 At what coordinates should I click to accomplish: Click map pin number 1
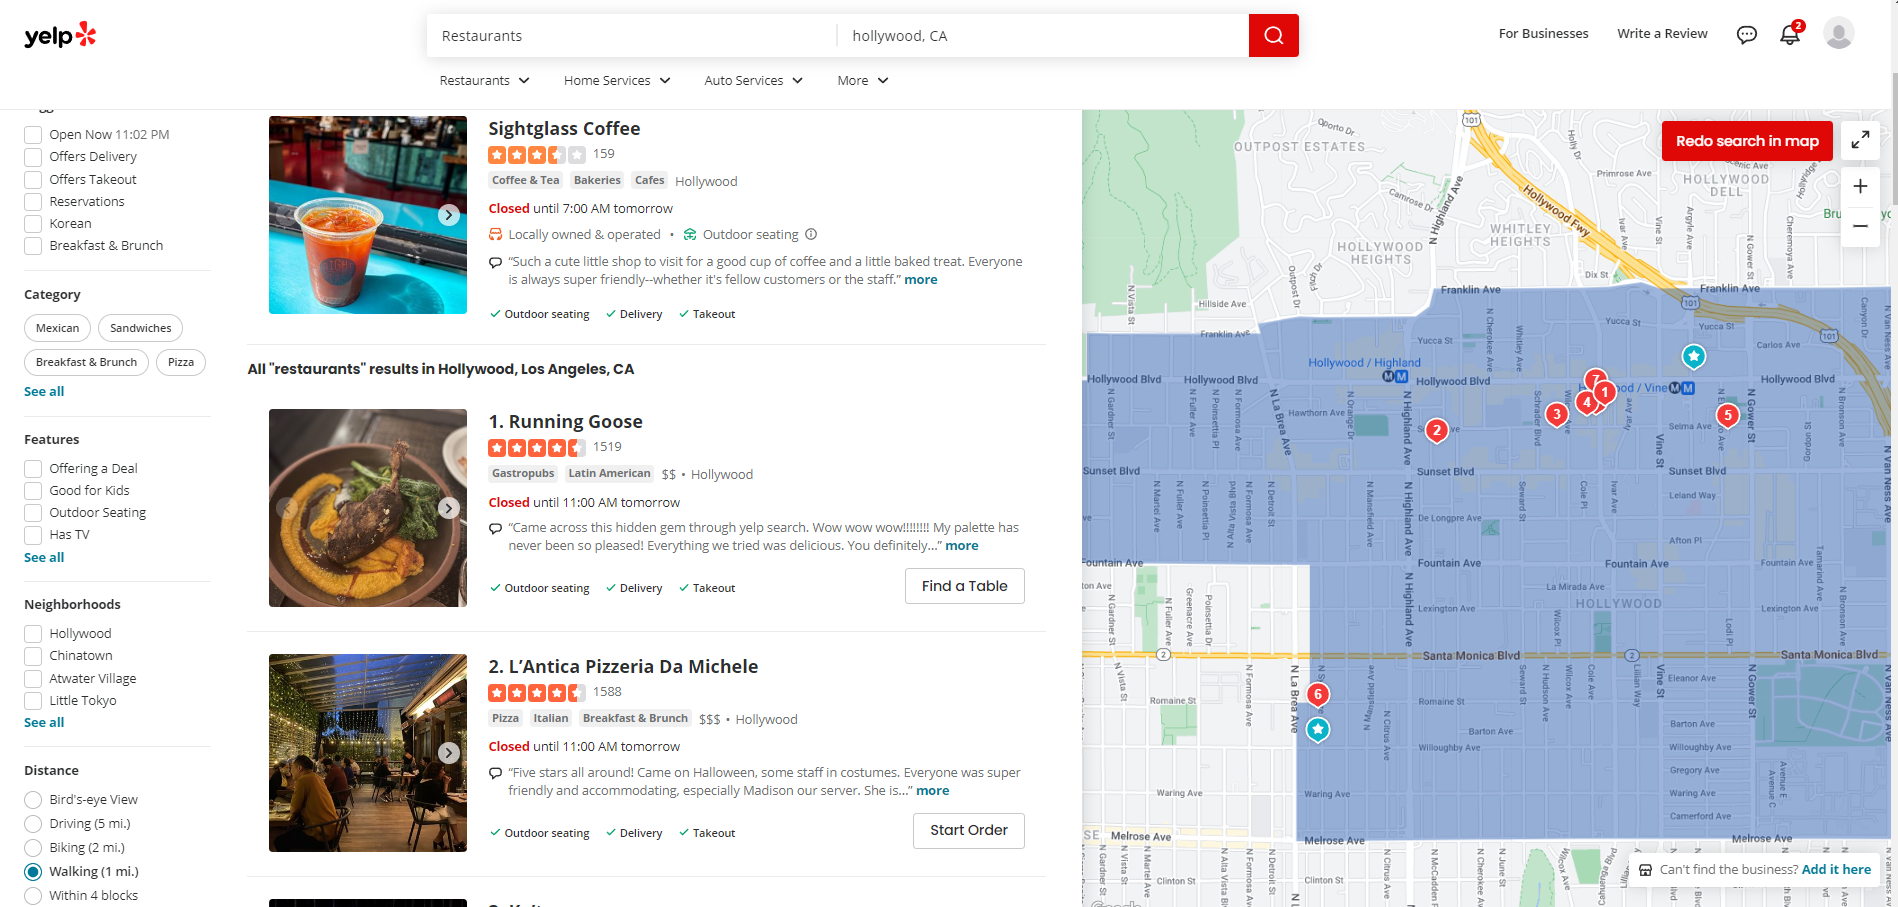(1604, 392)
